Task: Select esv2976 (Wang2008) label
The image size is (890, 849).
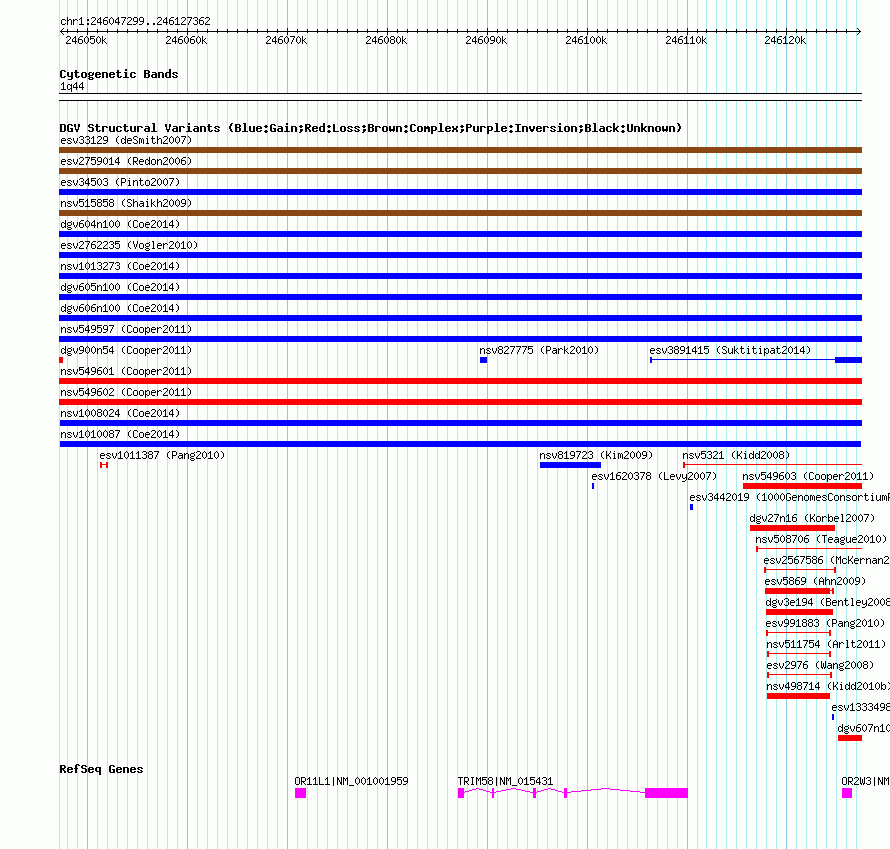Action: point(820,665)
